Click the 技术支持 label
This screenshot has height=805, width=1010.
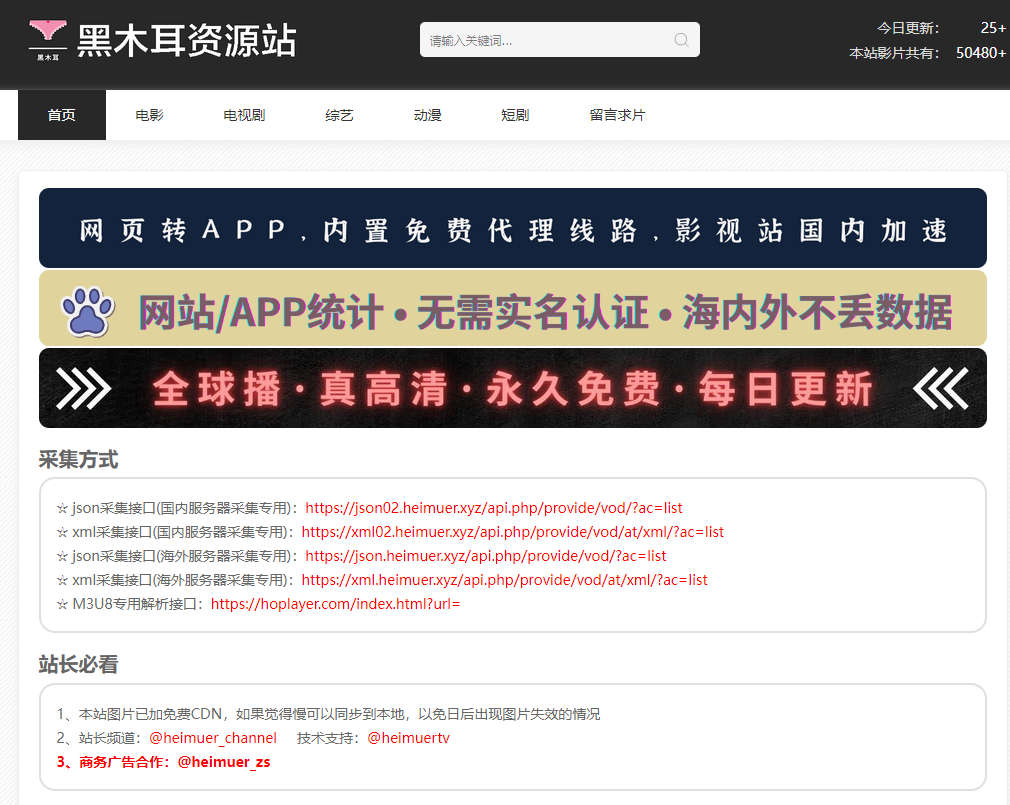click(328, 738)
